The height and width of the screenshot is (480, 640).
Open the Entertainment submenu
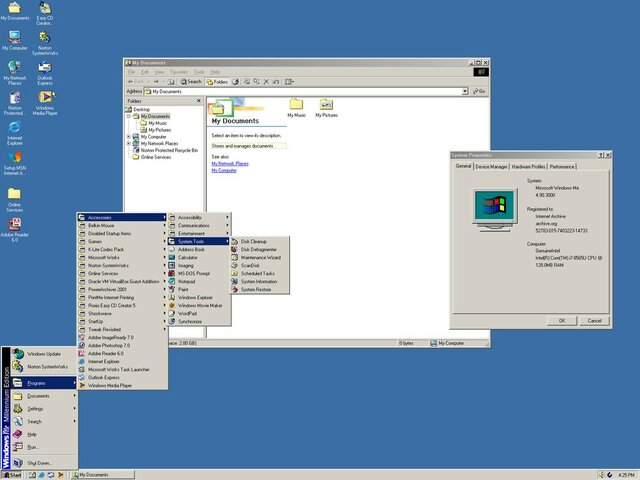coord(199,233)
